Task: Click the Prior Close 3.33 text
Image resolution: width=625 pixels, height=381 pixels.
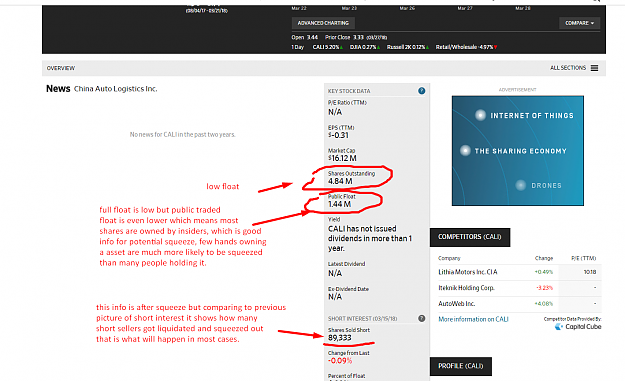Action: (x=344, y=37)
